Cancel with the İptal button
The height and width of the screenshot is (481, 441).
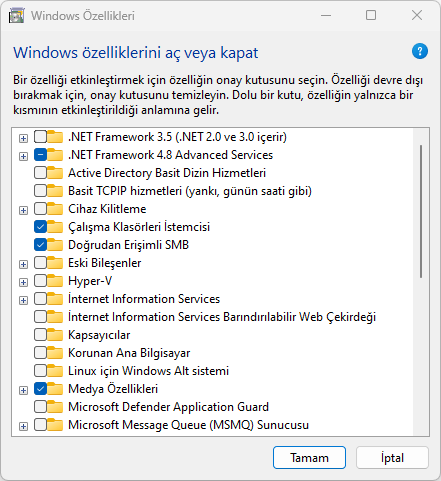pyautogui.click(x=392, y=458)
